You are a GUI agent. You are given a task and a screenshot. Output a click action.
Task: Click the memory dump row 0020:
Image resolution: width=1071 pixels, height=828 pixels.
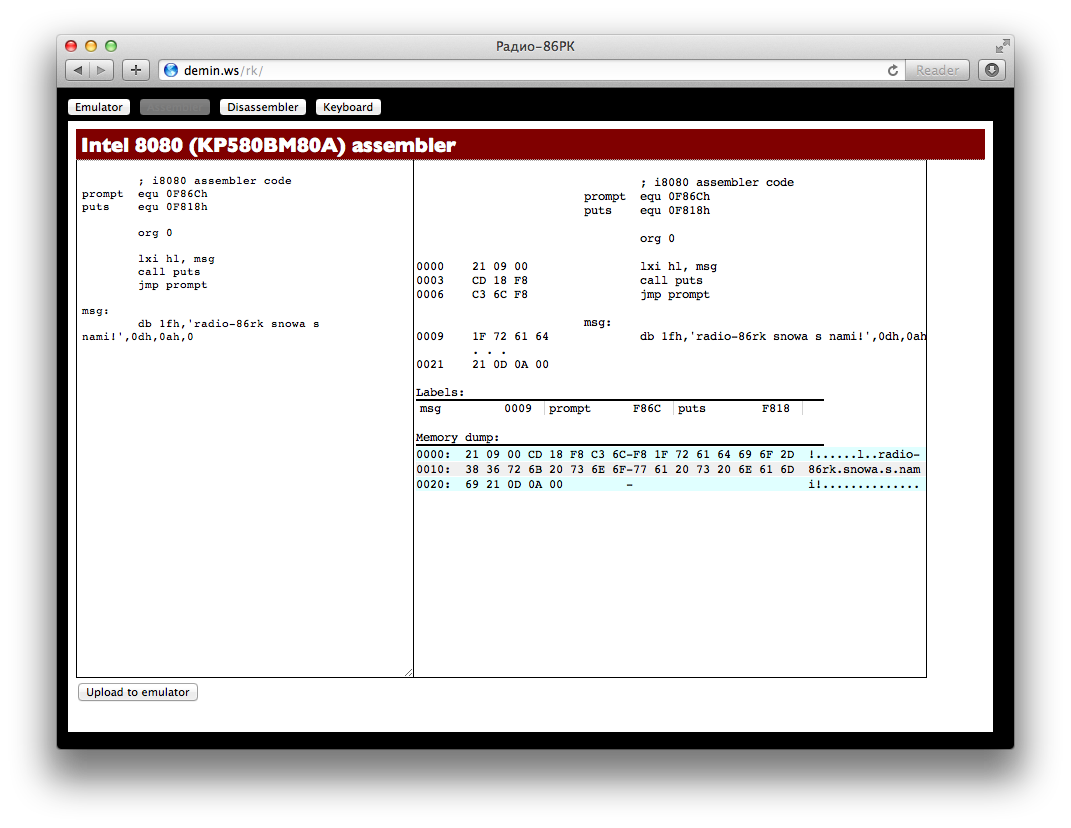tap(669, 484)
